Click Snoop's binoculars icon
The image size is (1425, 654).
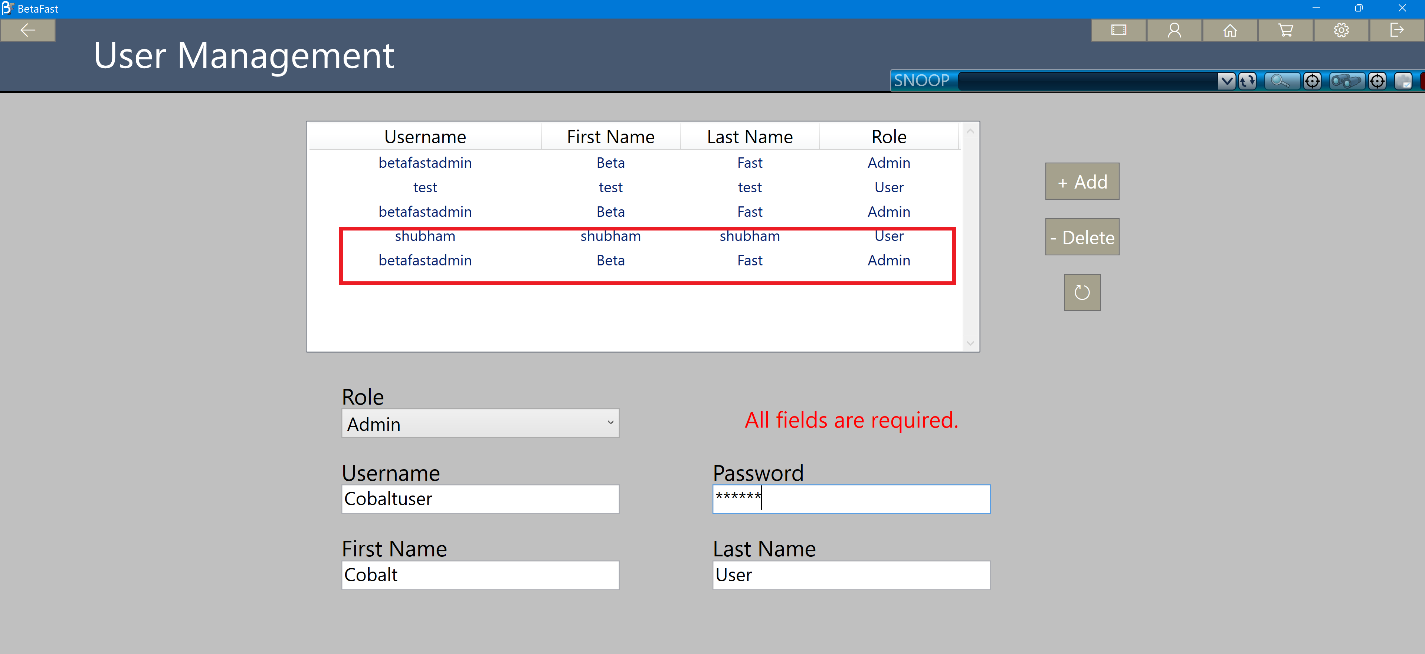coord(1347,81)
